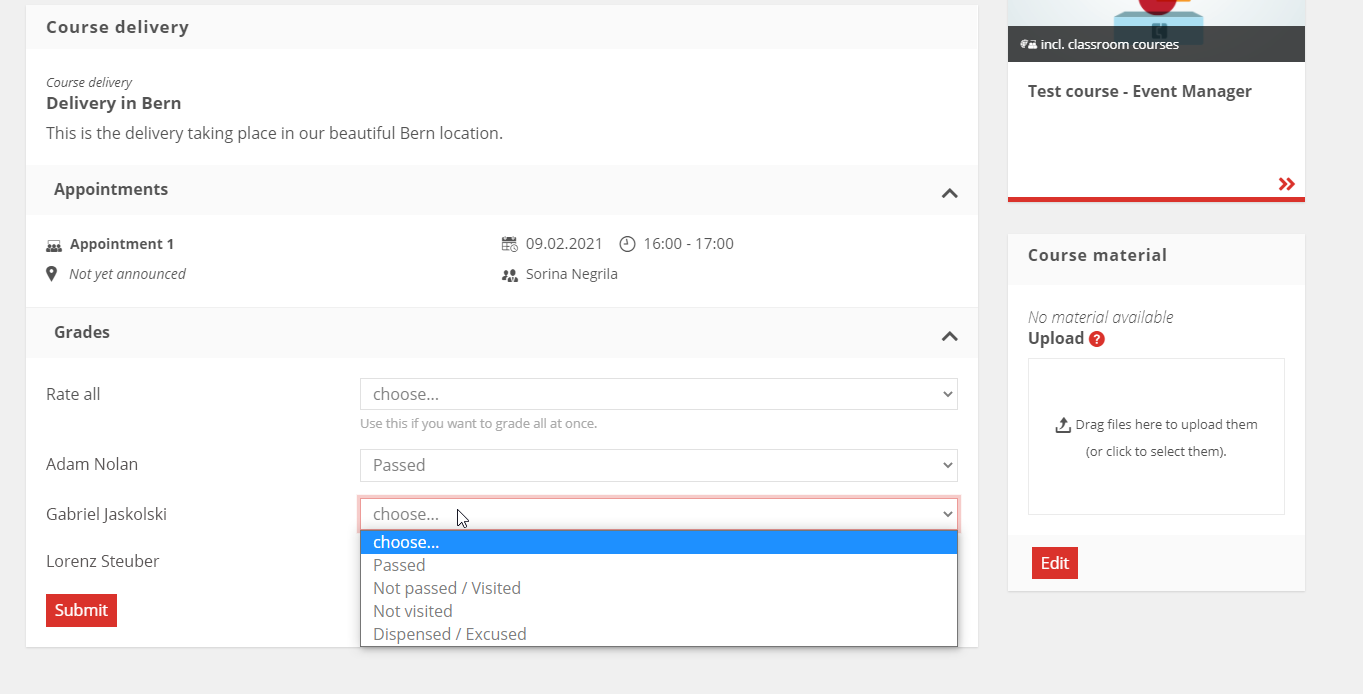Open the Rate all dropdown

(x=658, y=394)
